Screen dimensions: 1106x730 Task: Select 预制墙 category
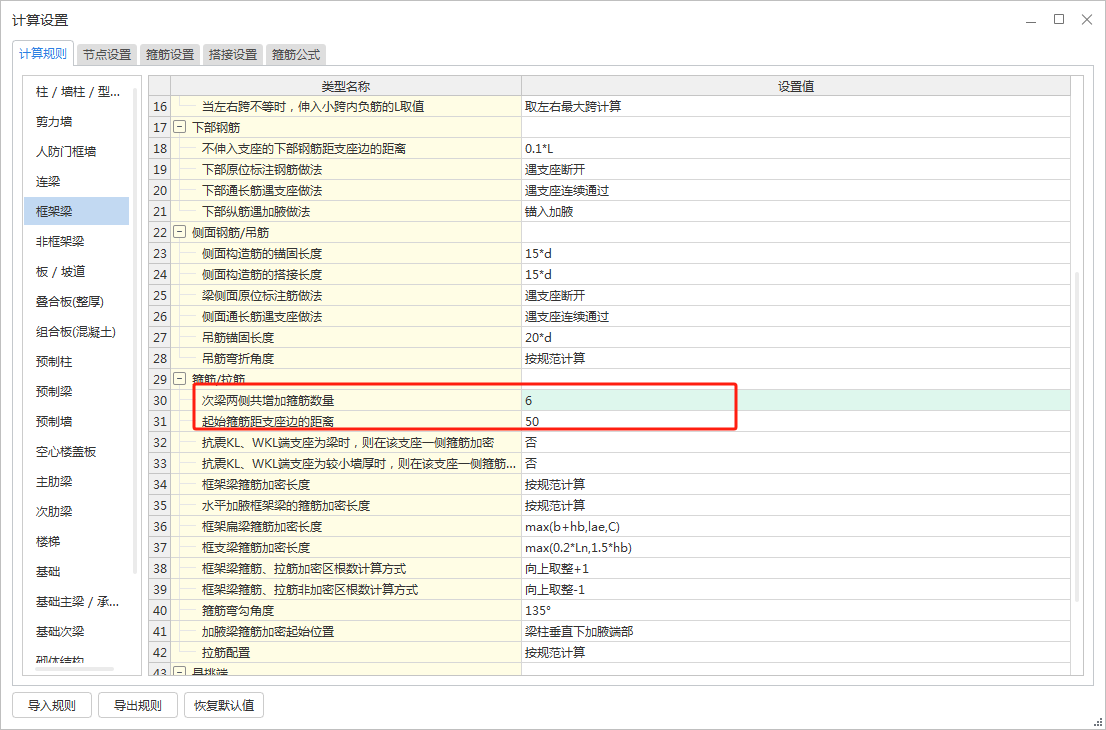(76, 421)
